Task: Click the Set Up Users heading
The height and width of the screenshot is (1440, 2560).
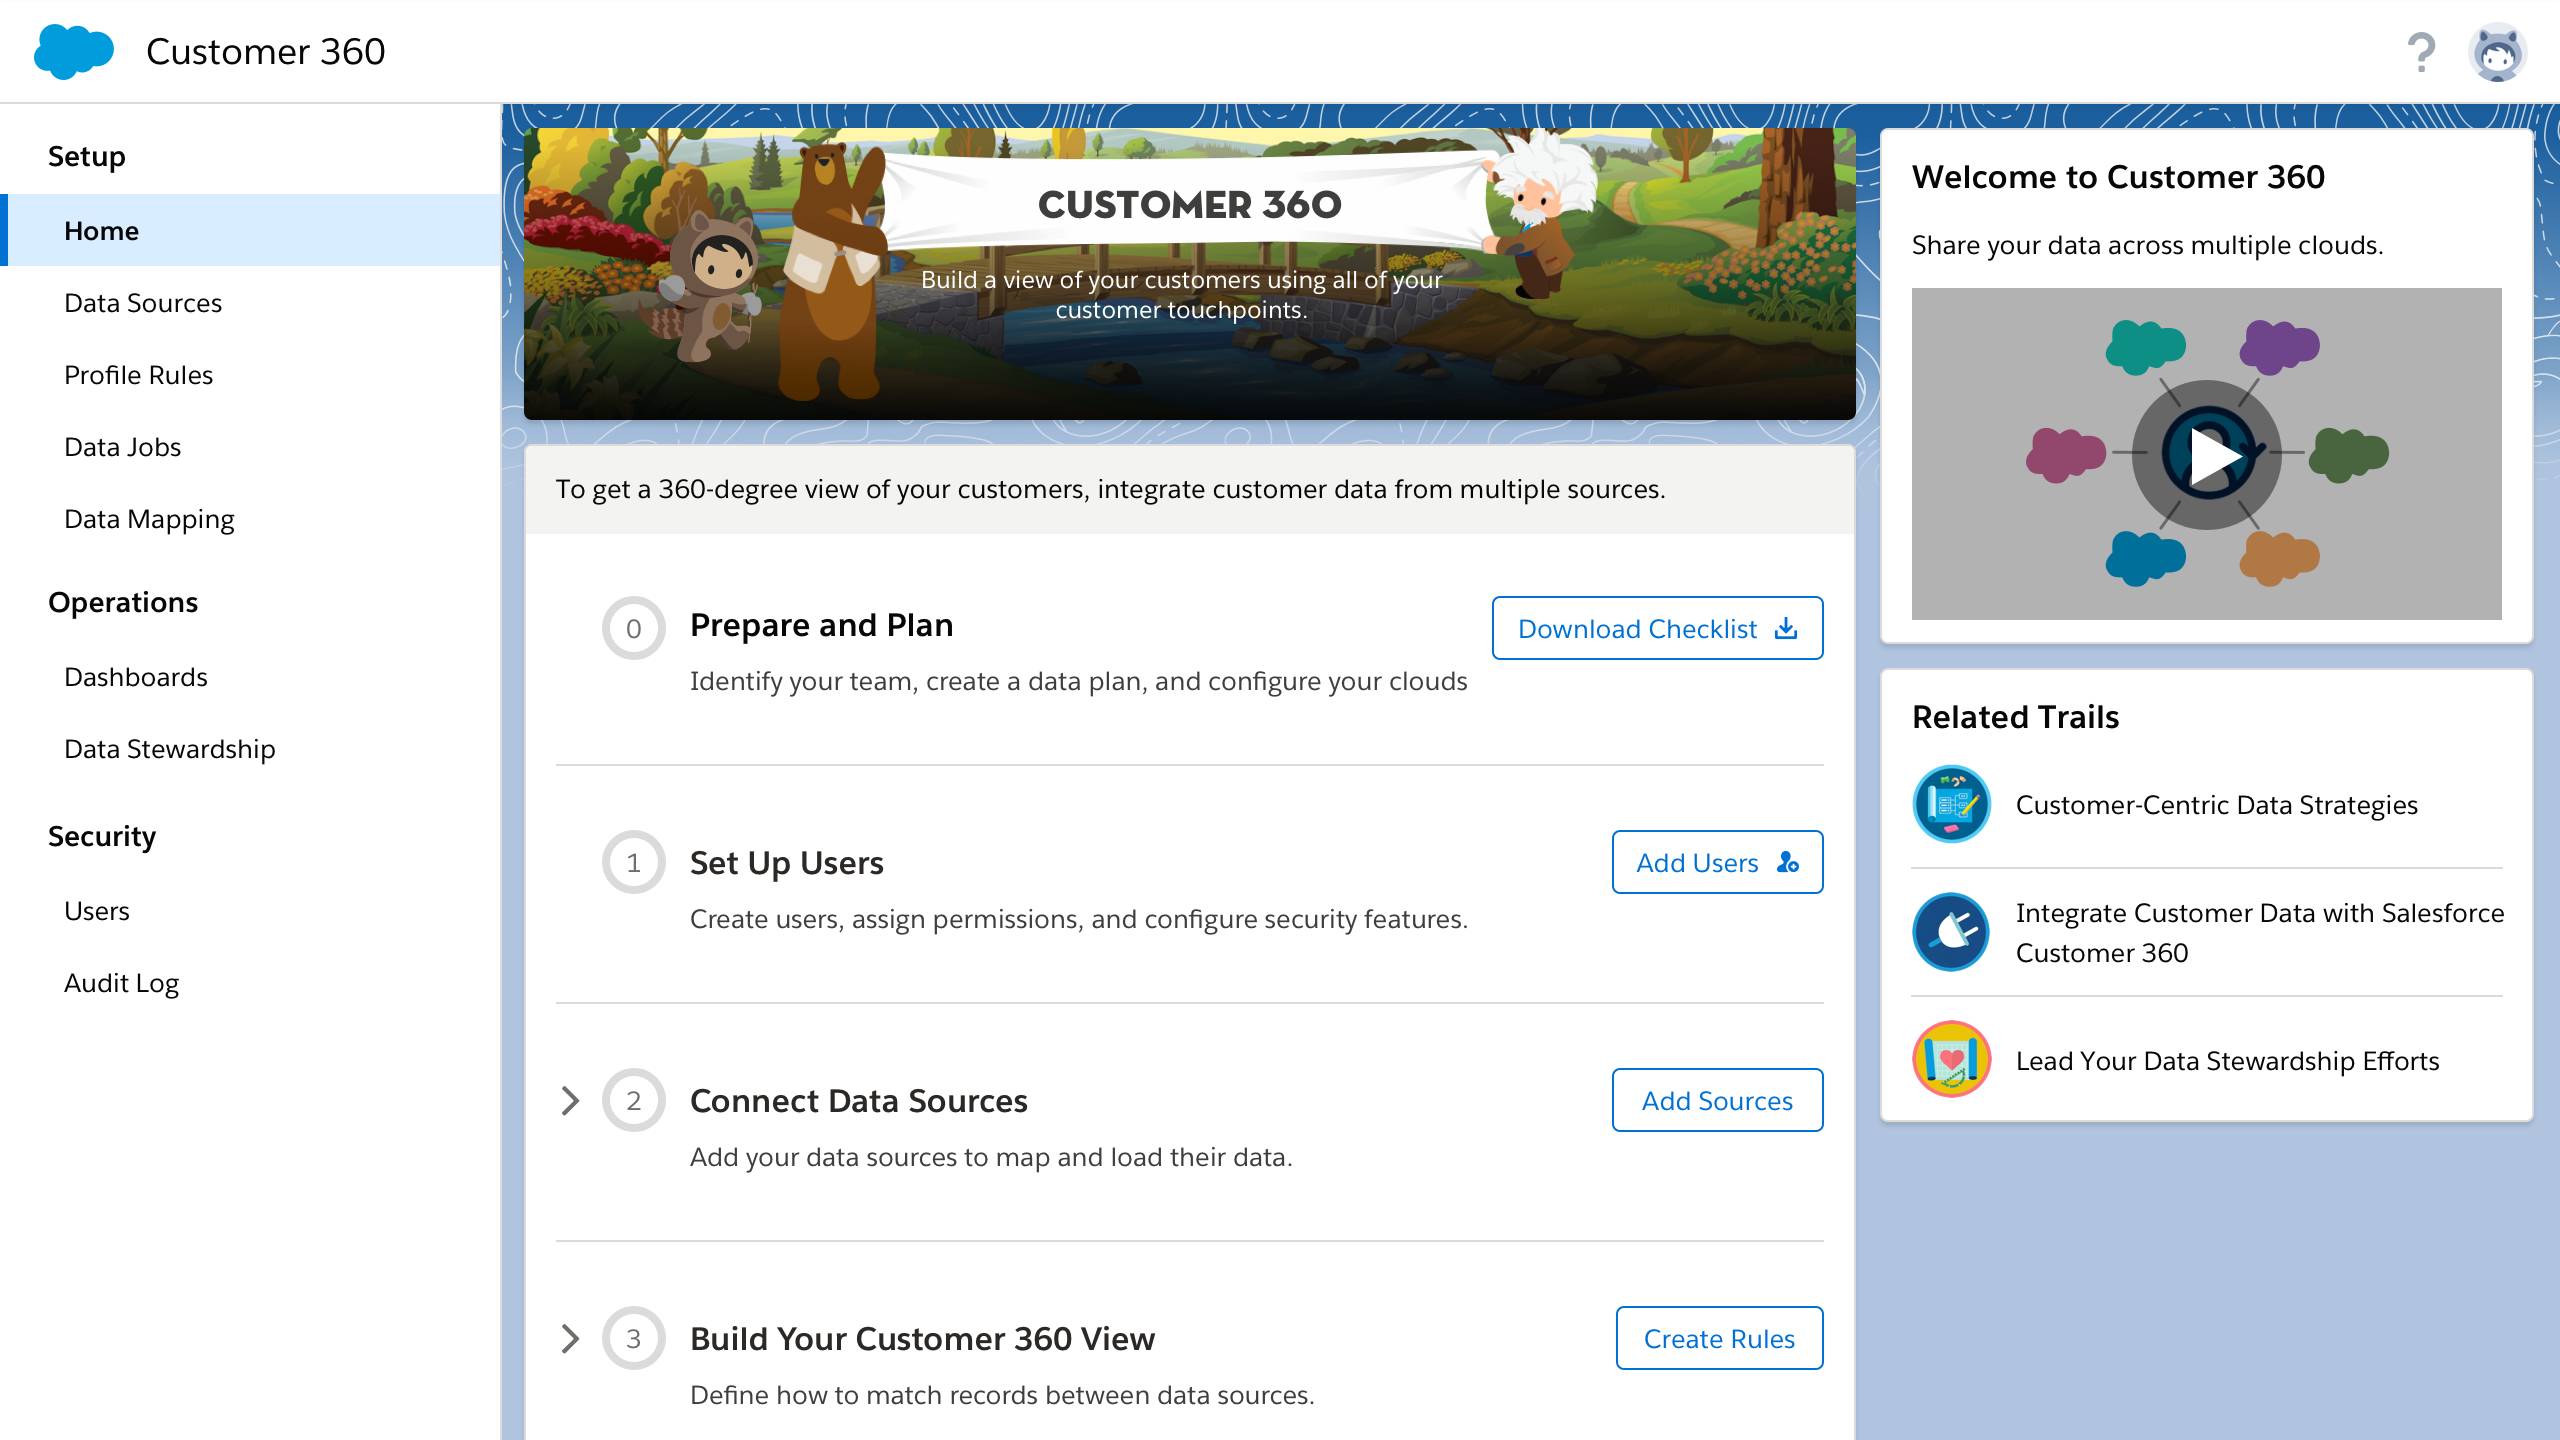Action: [x=786, y=863]
